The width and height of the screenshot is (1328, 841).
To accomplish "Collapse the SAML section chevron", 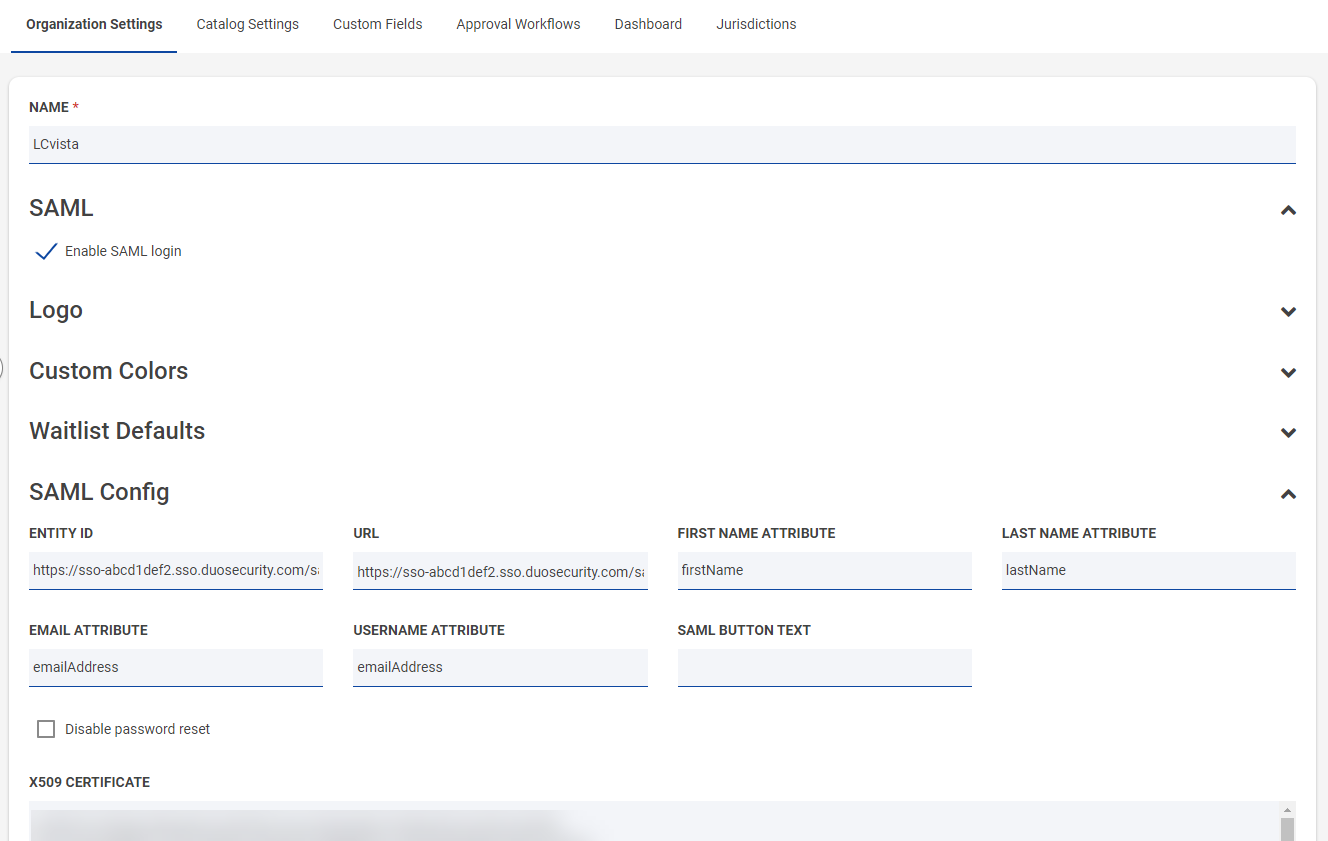I will point(1288,210).
